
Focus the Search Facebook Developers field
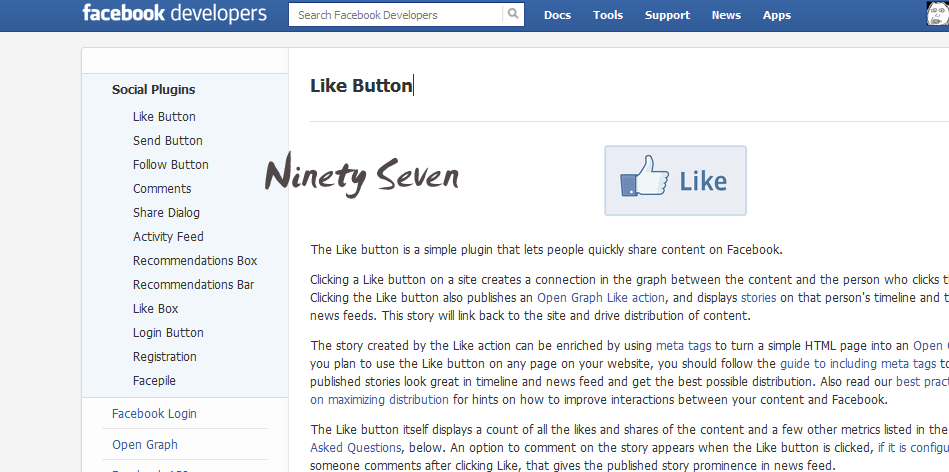[396, 15]
